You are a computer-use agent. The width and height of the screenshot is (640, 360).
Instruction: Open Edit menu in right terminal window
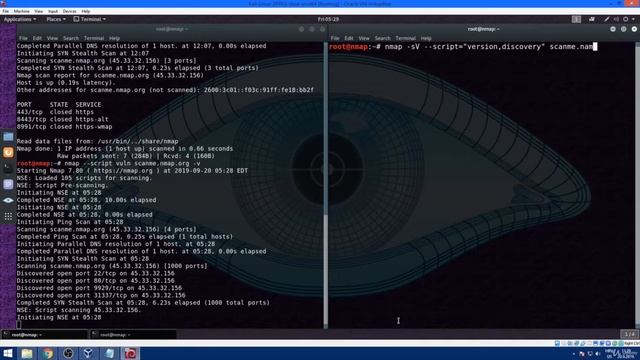coord(349,38)
